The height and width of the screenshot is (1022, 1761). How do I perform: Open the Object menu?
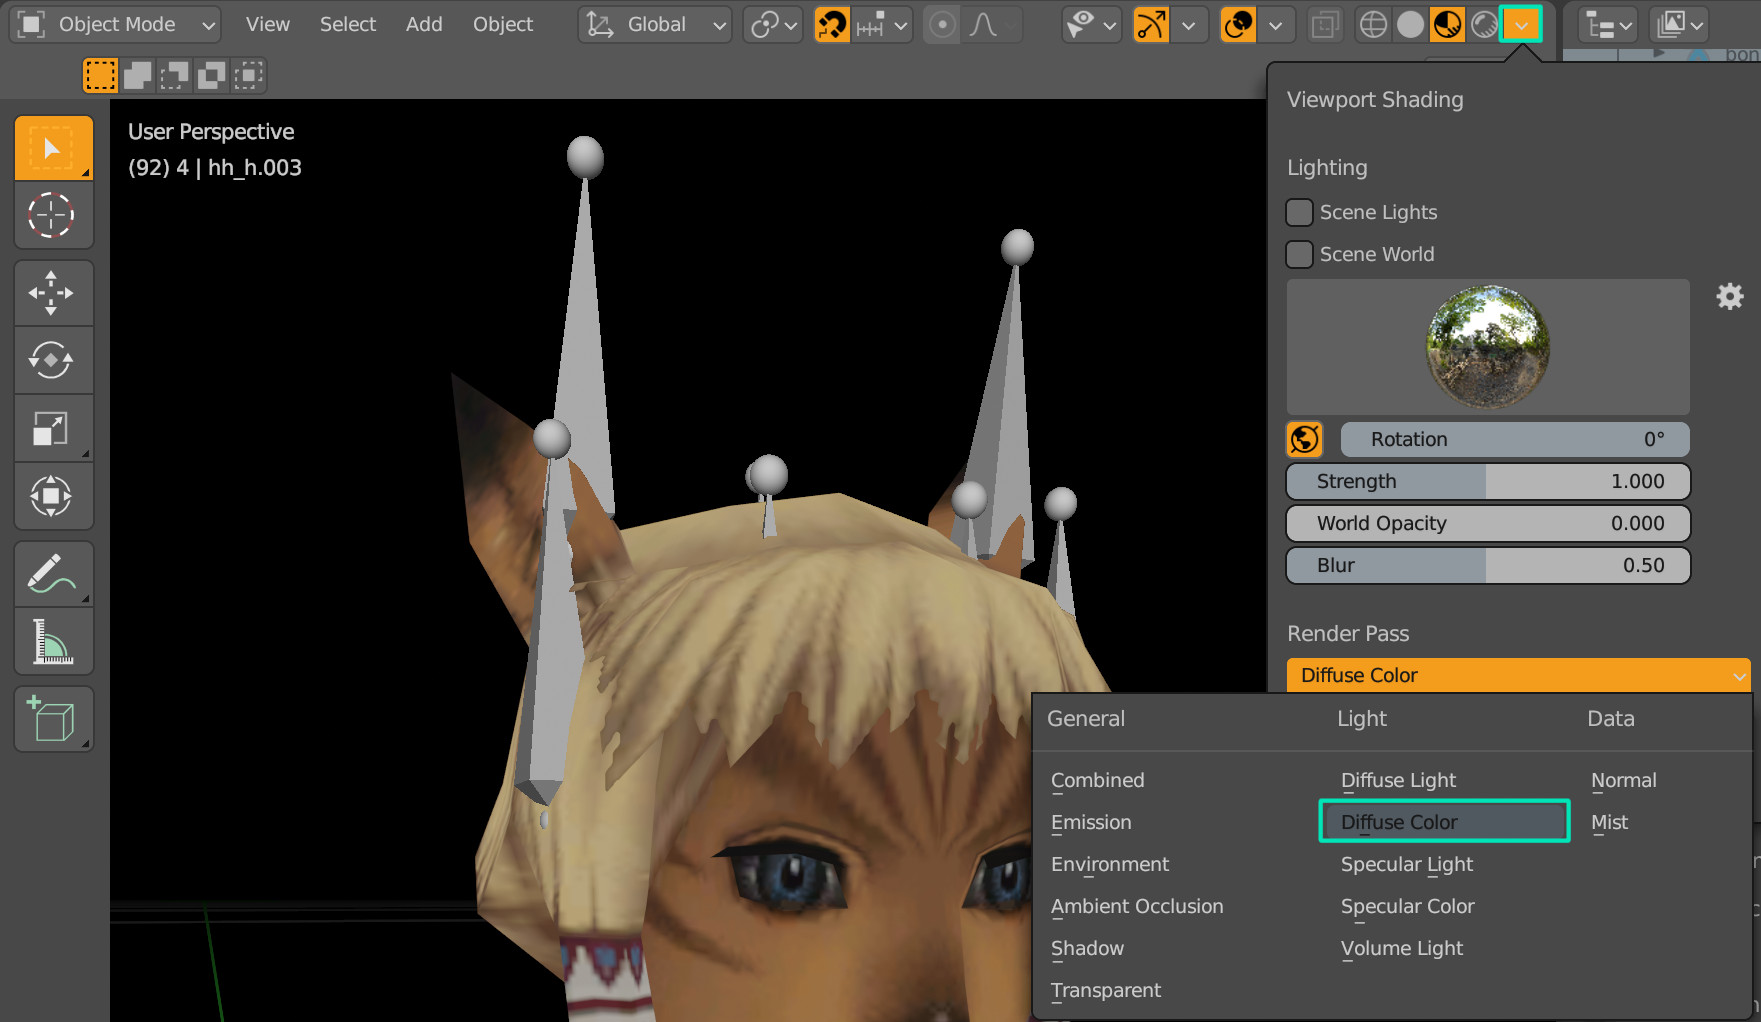click(503, 24)
